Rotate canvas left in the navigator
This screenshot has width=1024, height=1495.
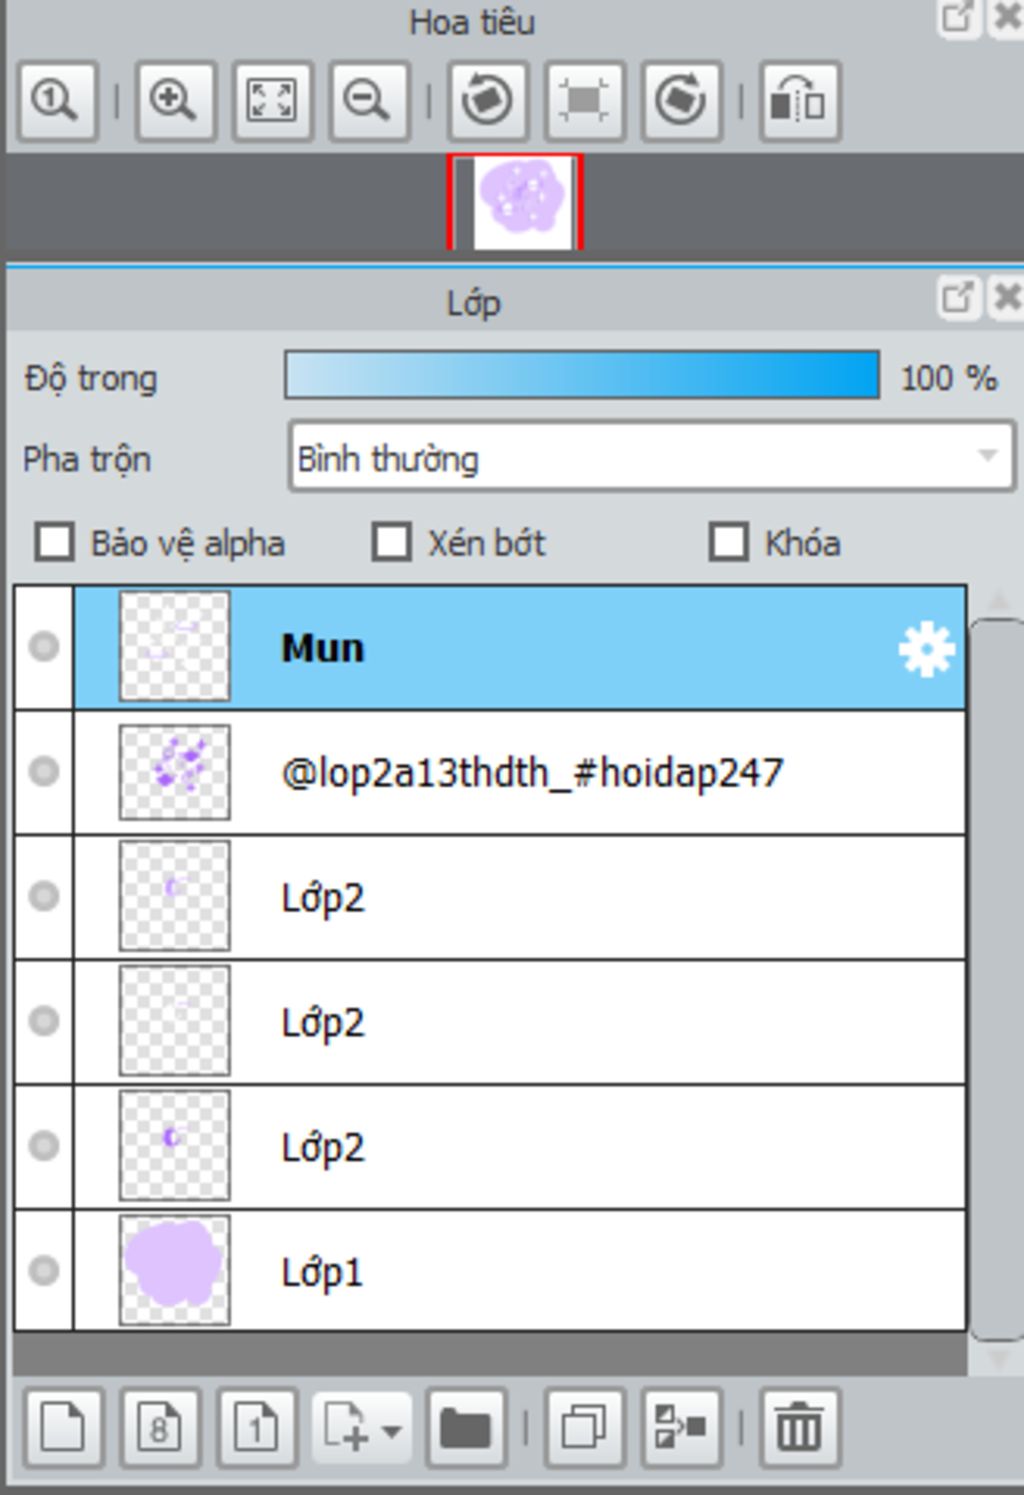tap(488, 101)
